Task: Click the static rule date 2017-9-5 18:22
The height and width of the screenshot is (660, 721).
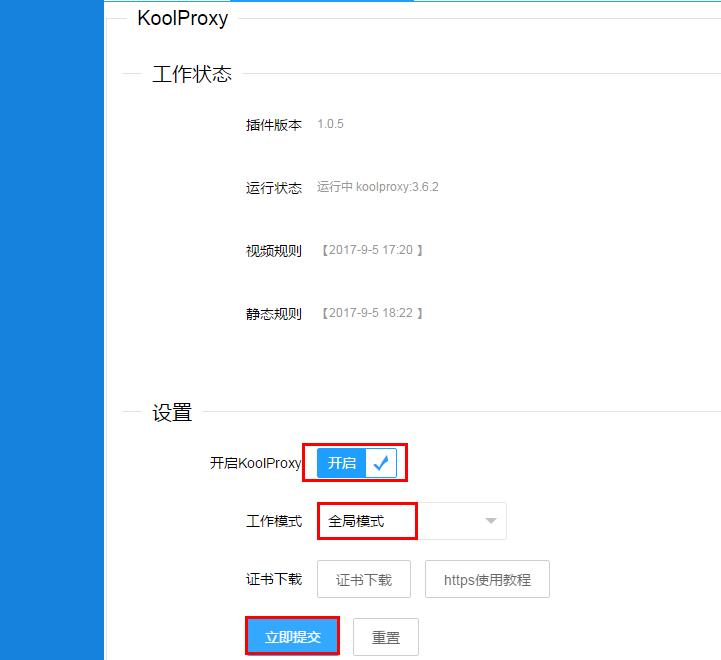Action: click(372, 313)
